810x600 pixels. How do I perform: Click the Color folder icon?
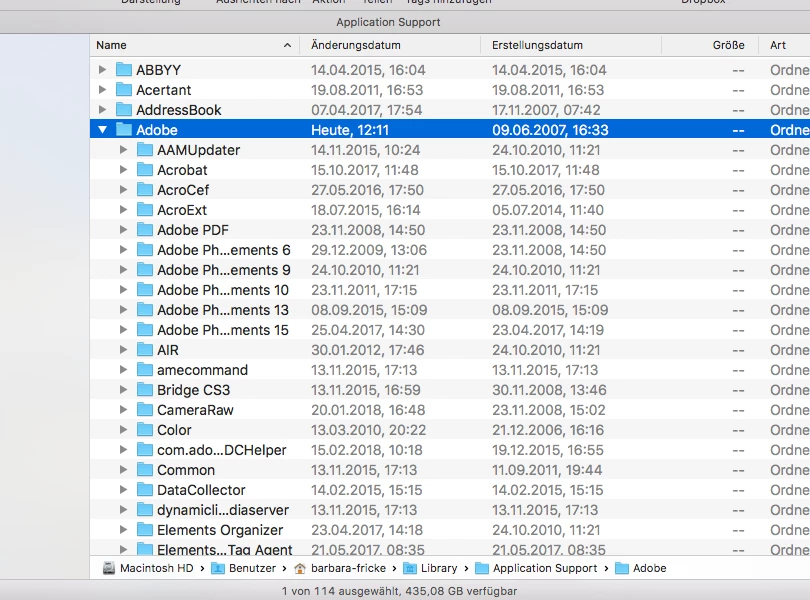(x=145, y=429)
